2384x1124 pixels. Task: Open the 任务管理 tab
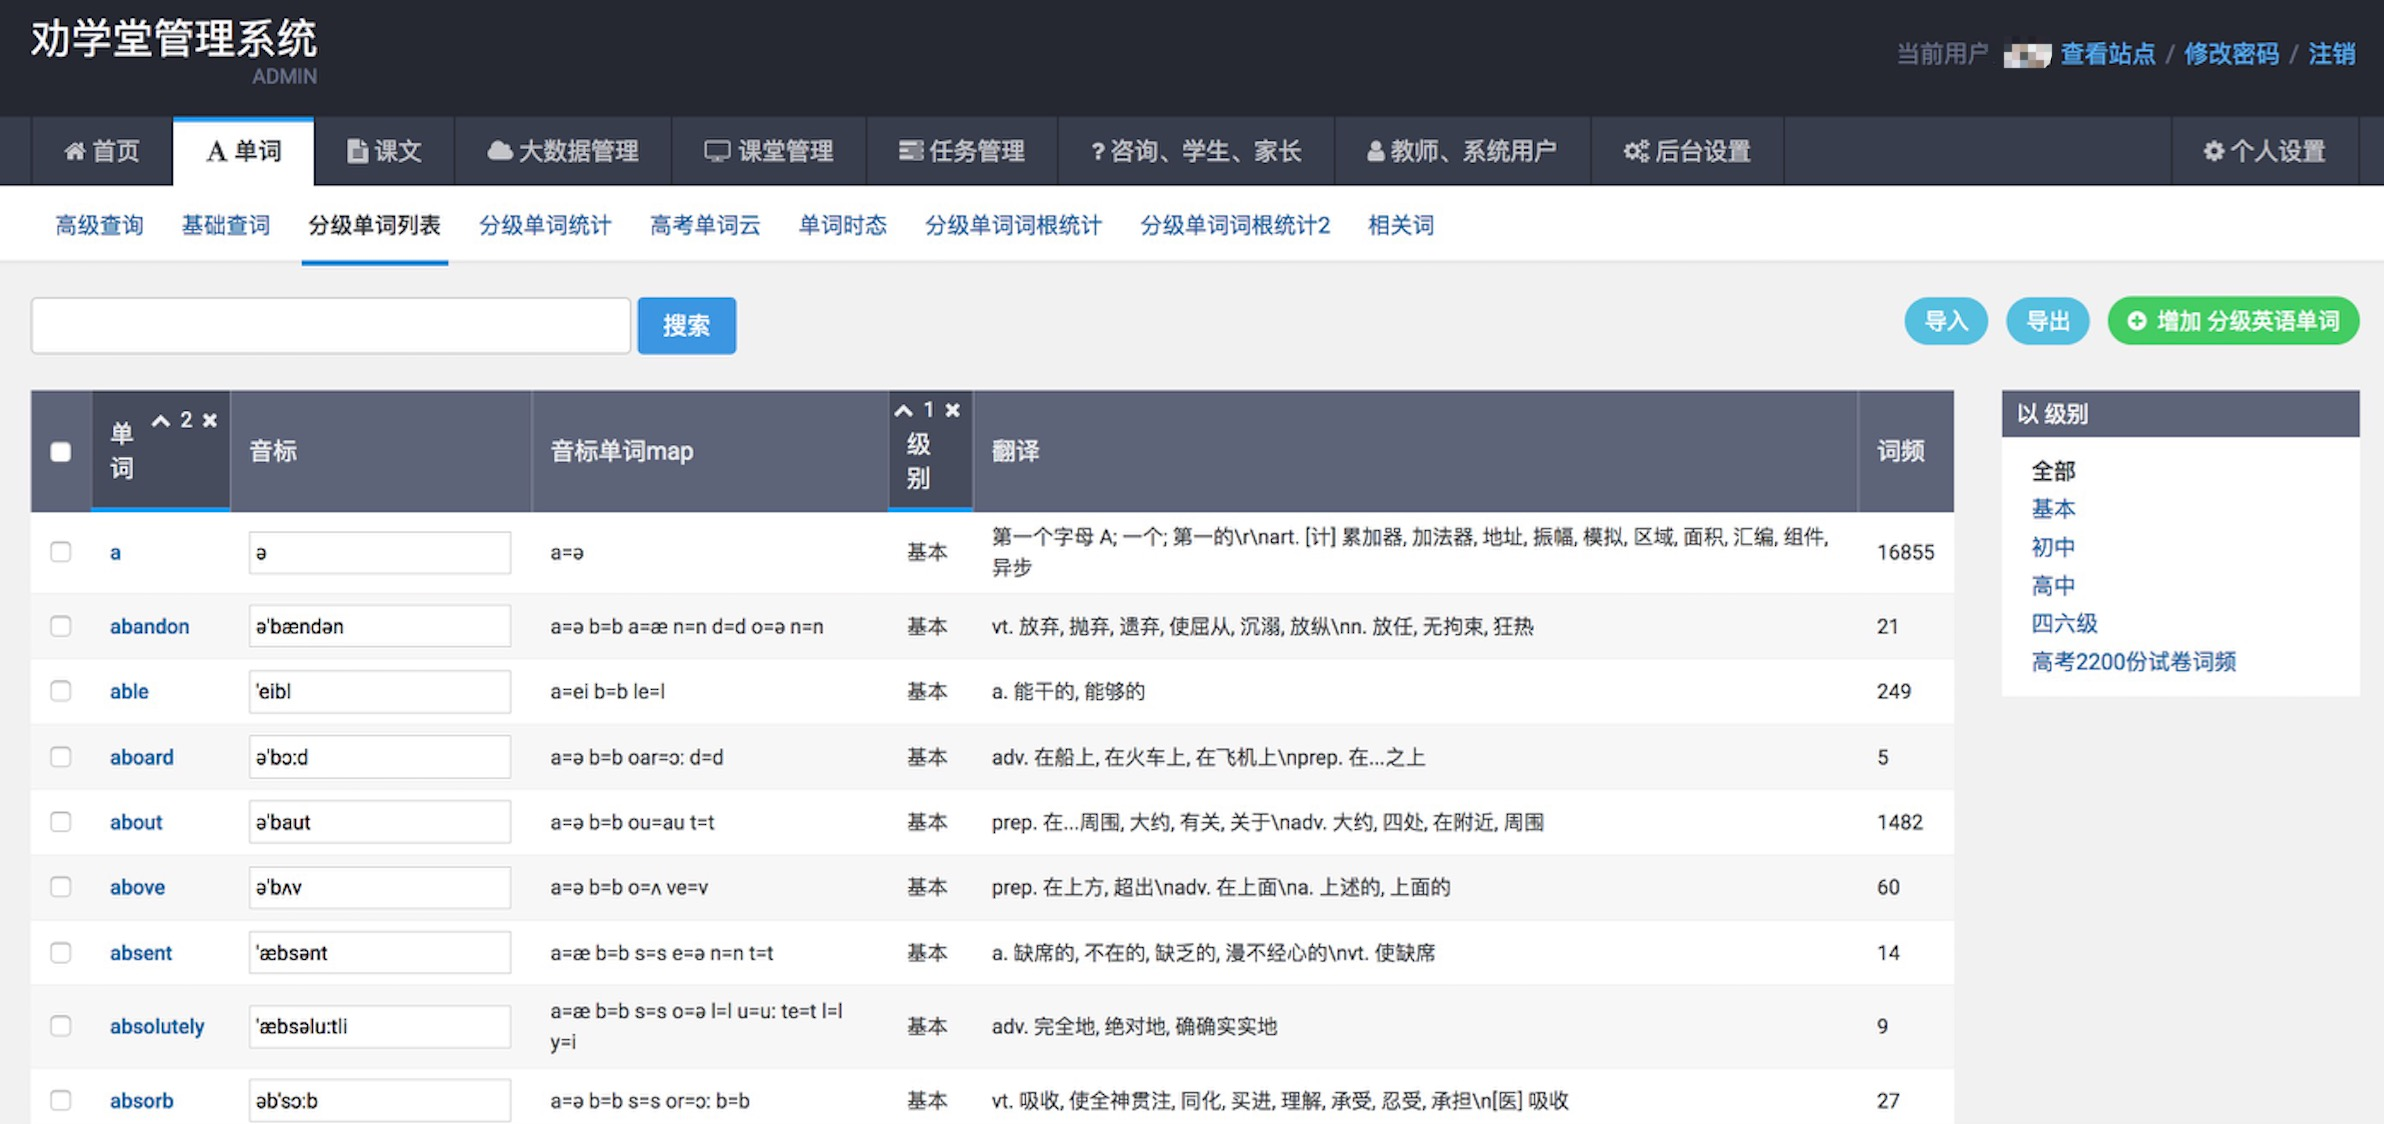(962, 151)
